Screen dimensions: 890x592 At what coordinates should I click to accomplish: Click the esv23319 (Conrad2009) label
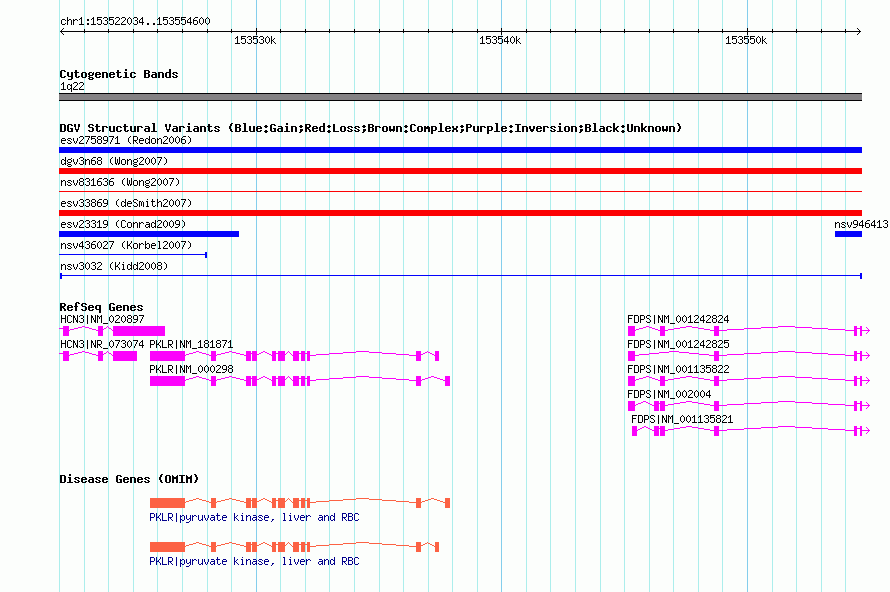(123, 224)
